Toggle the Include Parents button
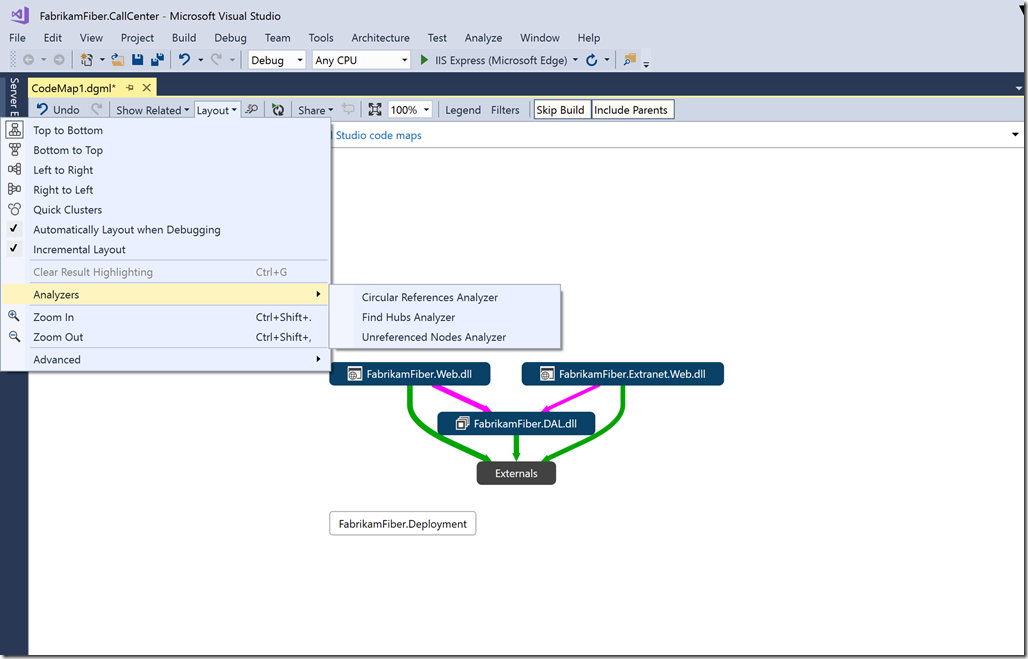Image resolution: width=1028 pixels, height=659 pixels. (632, 110)
